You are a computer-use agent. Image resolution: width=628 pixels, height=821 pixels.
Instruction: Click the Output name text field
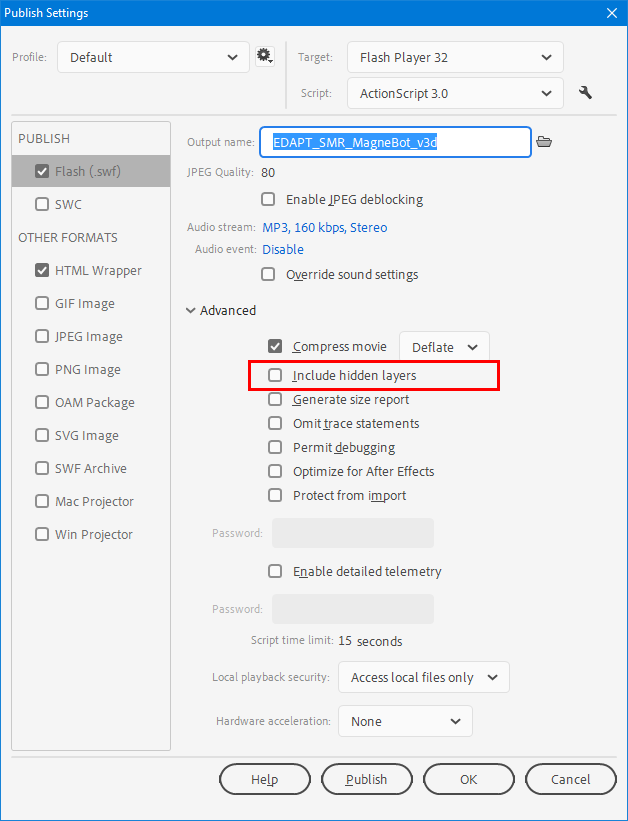coord(394,142)
